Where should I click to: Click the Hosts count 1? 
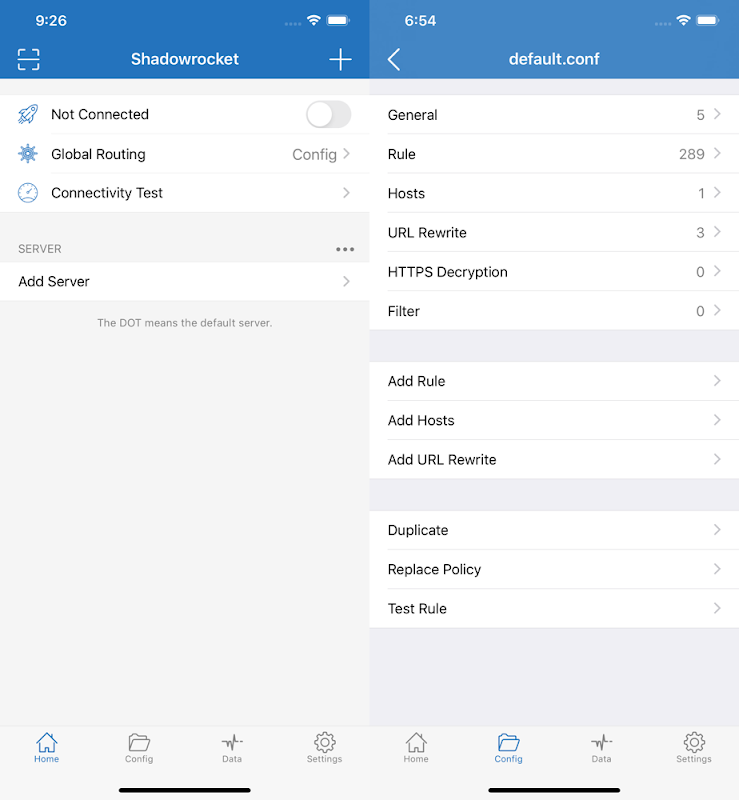click(701, 193)
